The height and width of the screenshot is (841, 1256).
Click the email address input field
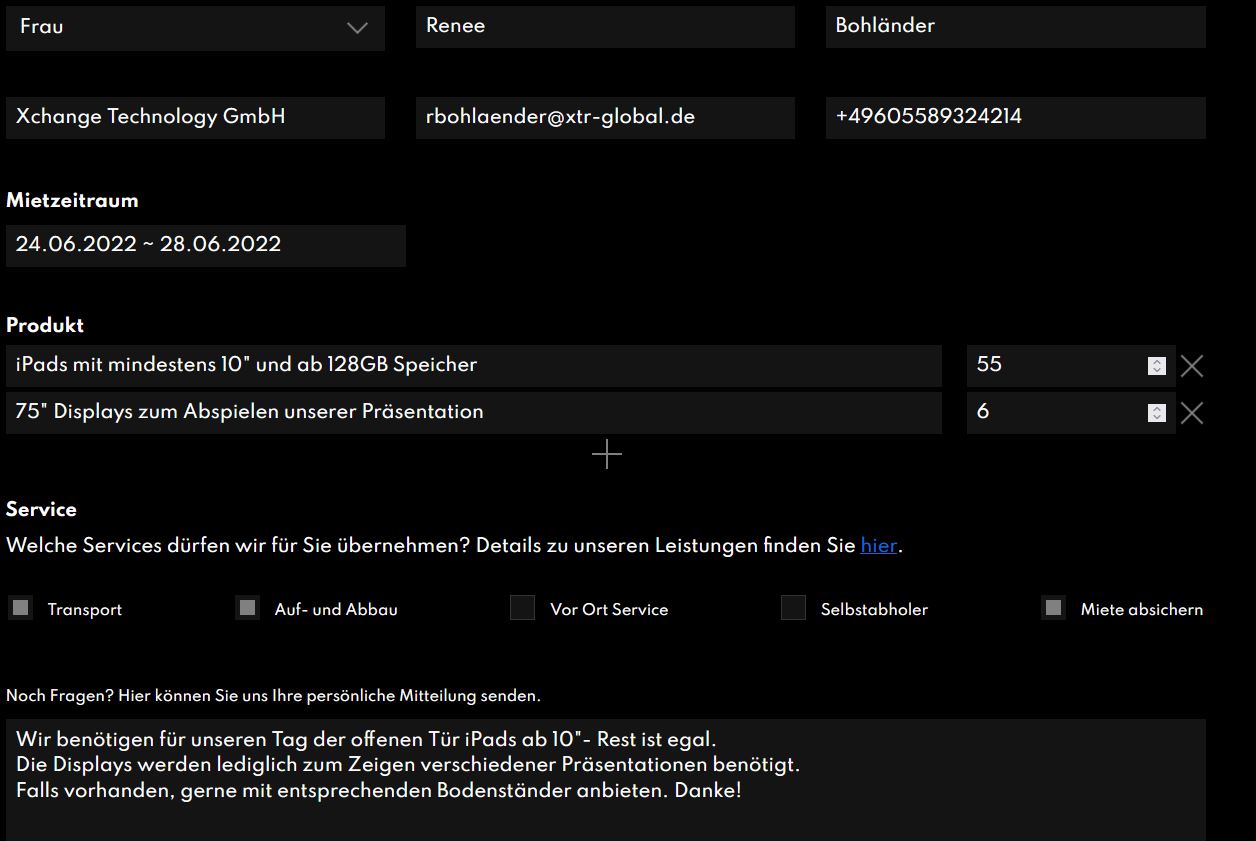coord(605,117)
